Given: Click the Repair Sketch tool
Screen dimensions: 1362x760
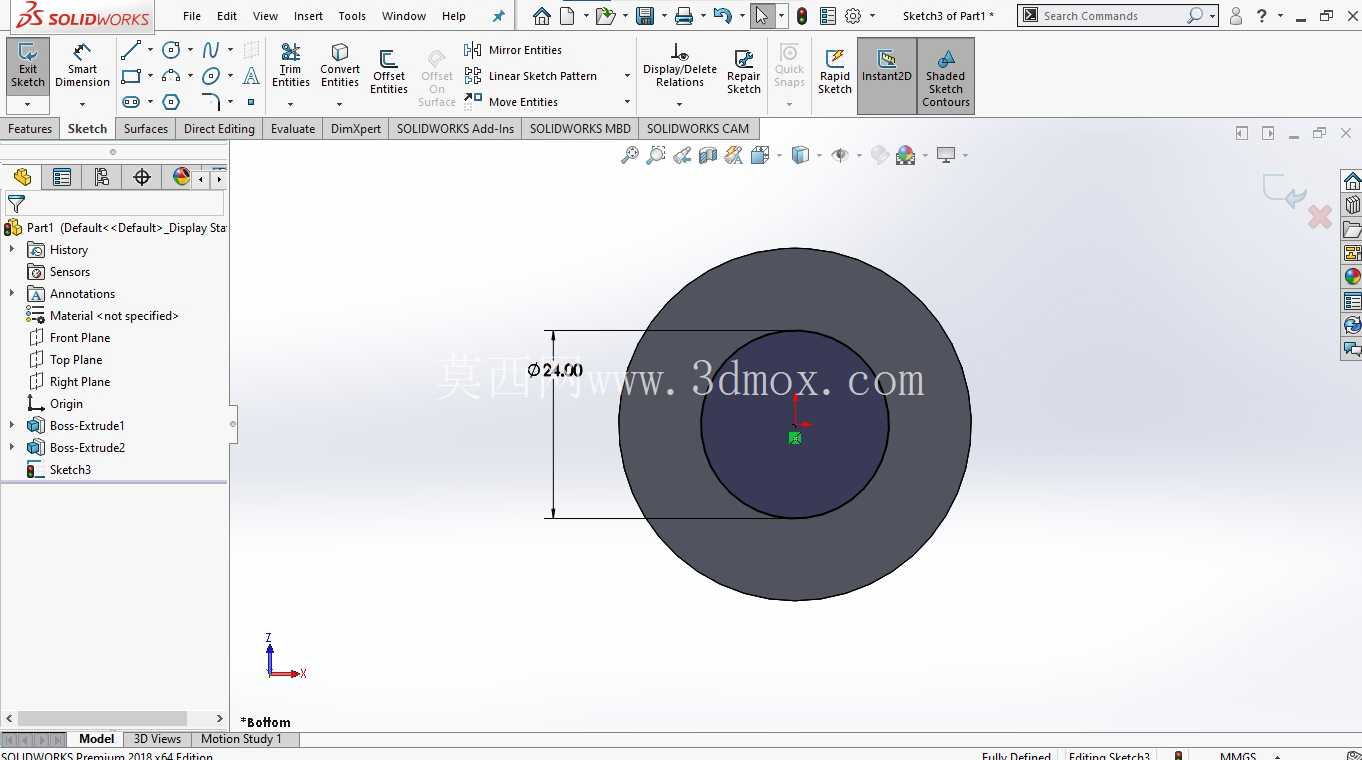Looking at the screenshot, I should [744, 70].
